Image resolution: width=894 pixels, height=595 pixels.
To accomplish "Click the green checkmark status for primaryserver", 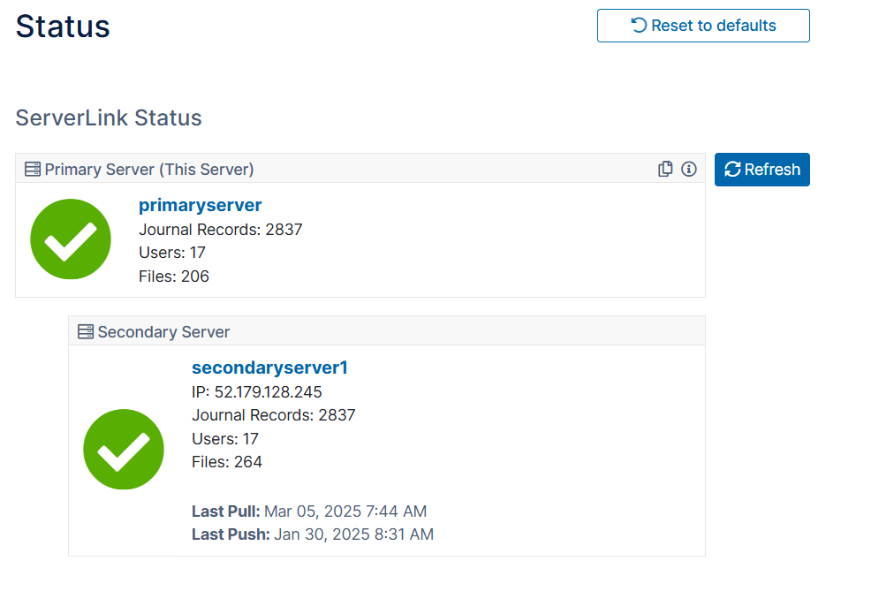I will 70,238.
